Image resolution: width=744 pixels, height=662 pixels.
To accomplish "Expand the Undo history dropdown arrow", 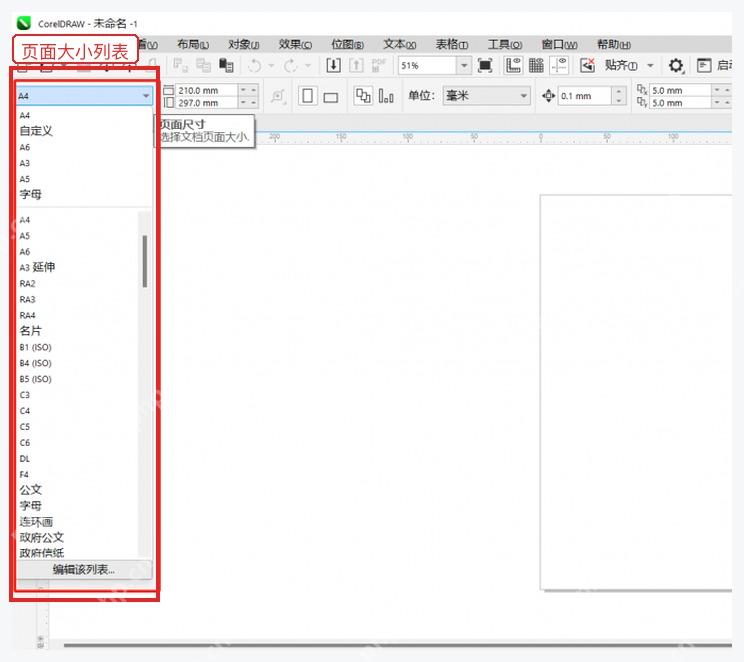I will click(271, 65).
